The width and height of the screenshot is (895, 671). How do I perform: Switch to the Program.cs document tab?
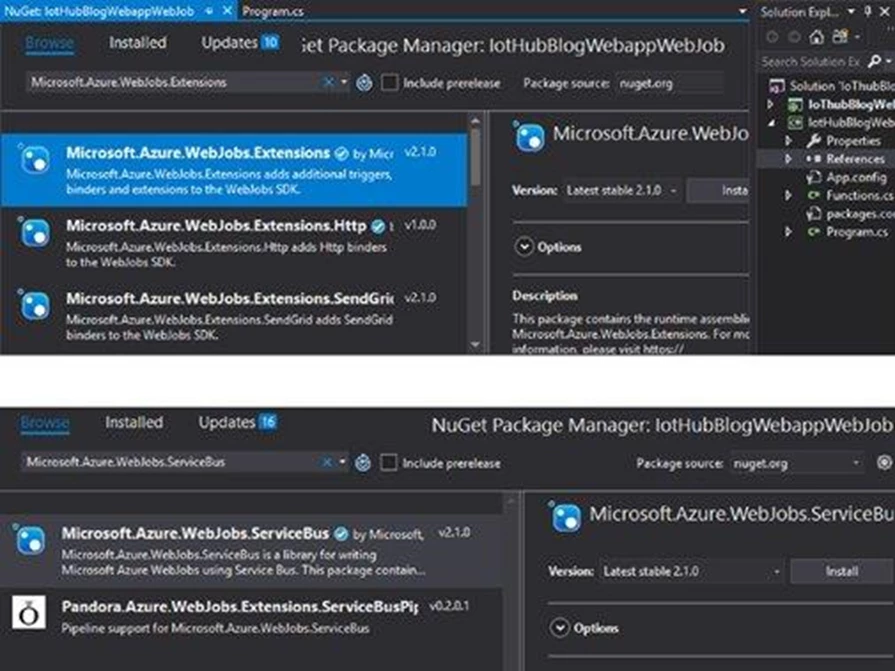[272, 10]
